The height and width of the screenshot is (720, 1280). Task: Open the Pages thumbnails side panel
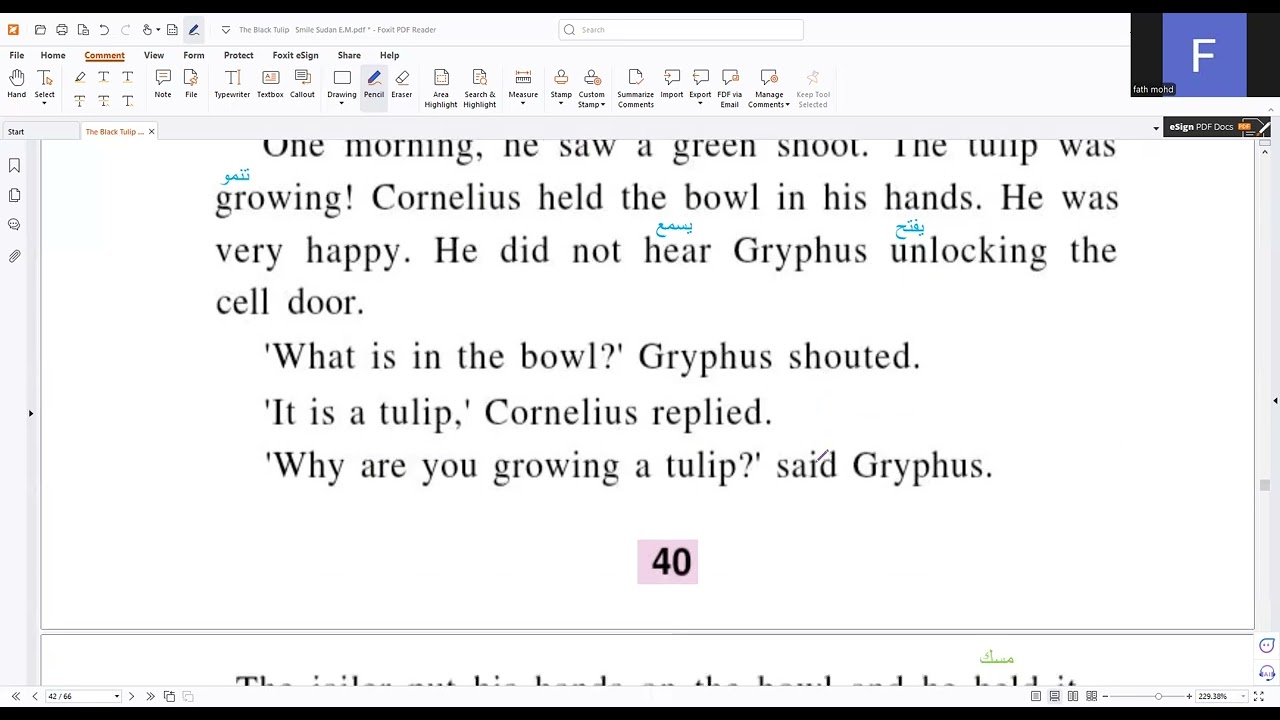pyautogui.click(x=14, y=195)
